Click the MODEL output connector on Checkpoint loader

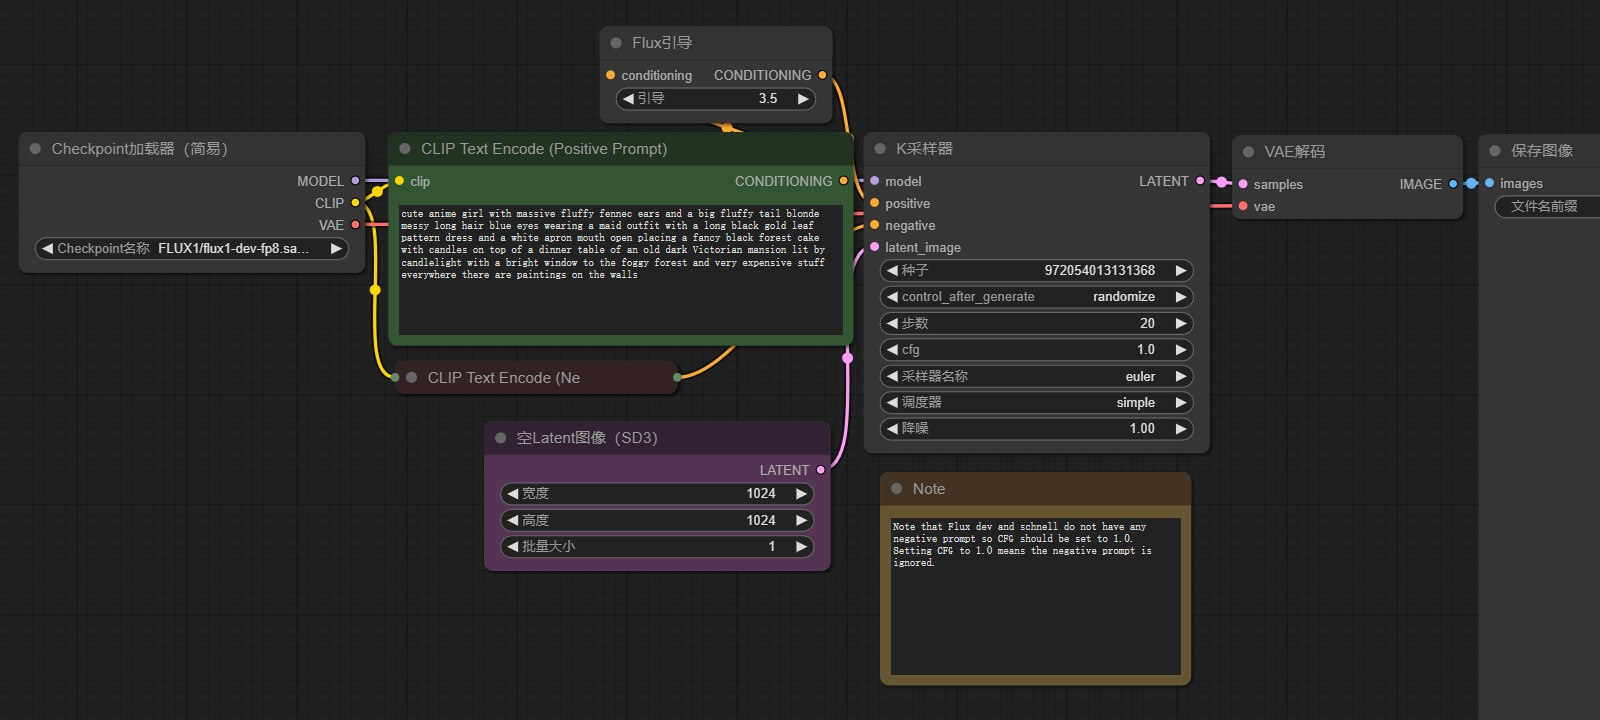point(355,181)
